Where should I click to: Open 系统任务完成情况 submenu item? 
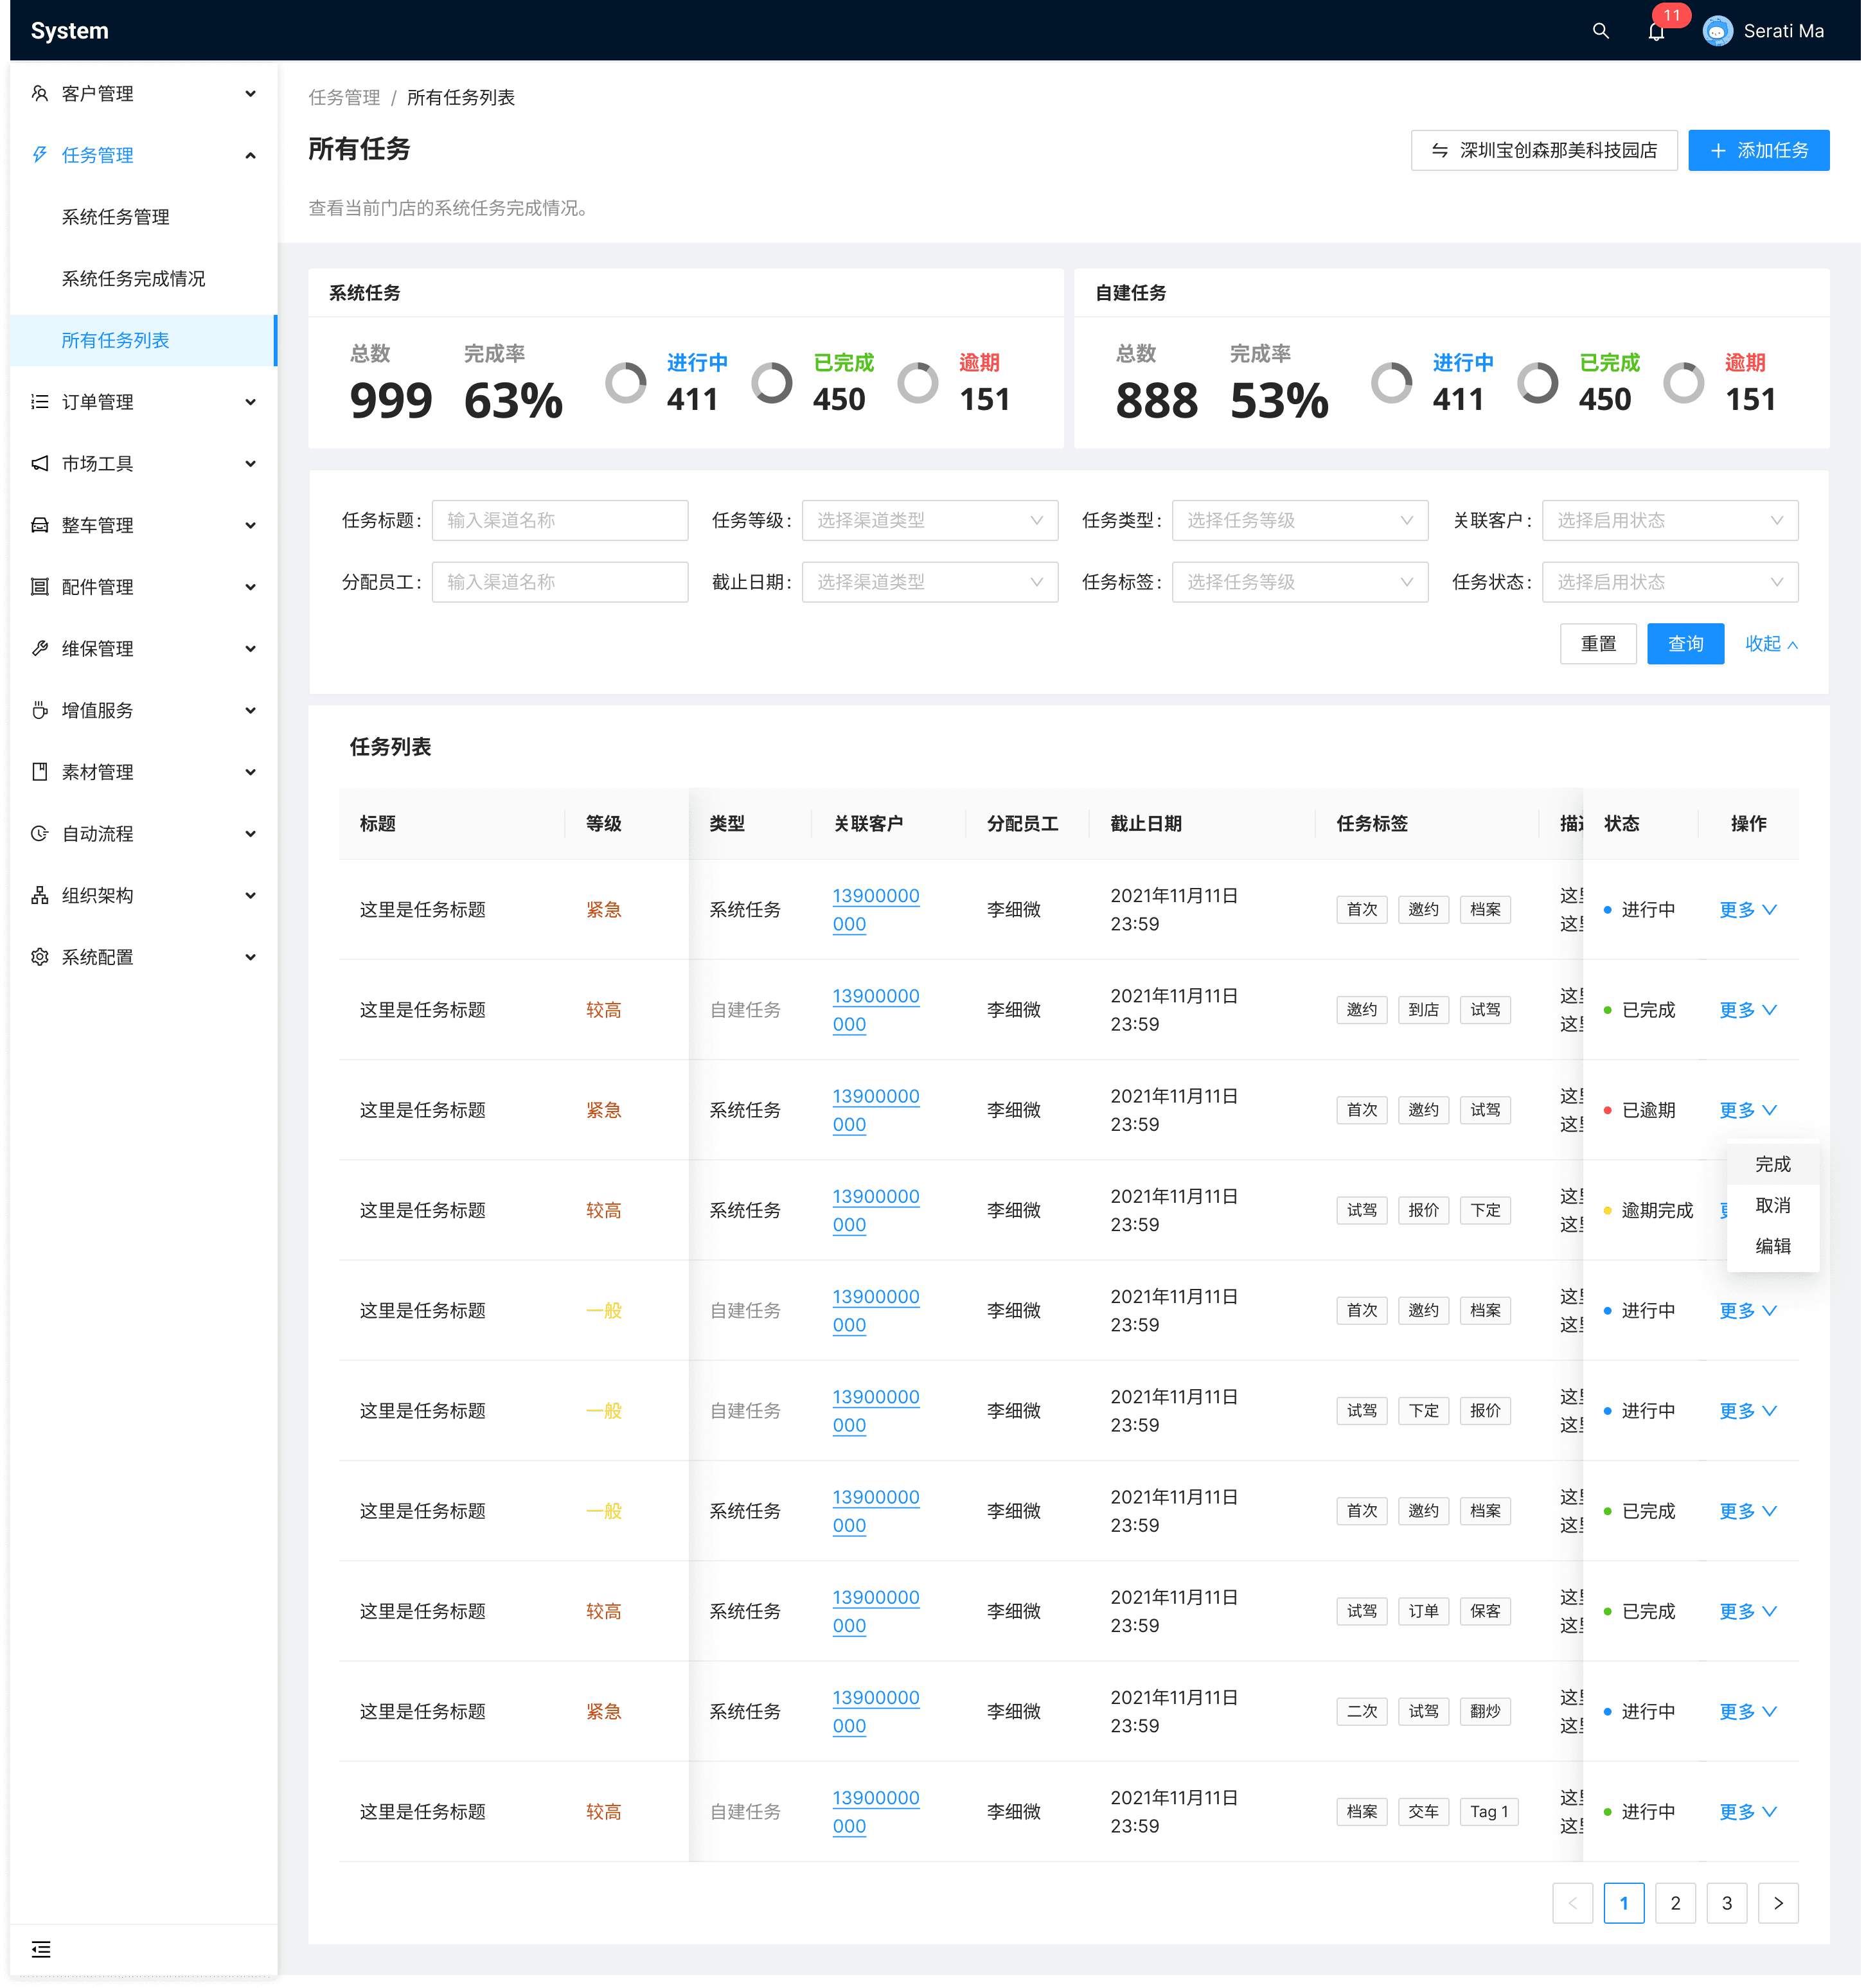(x=133, y=279)
